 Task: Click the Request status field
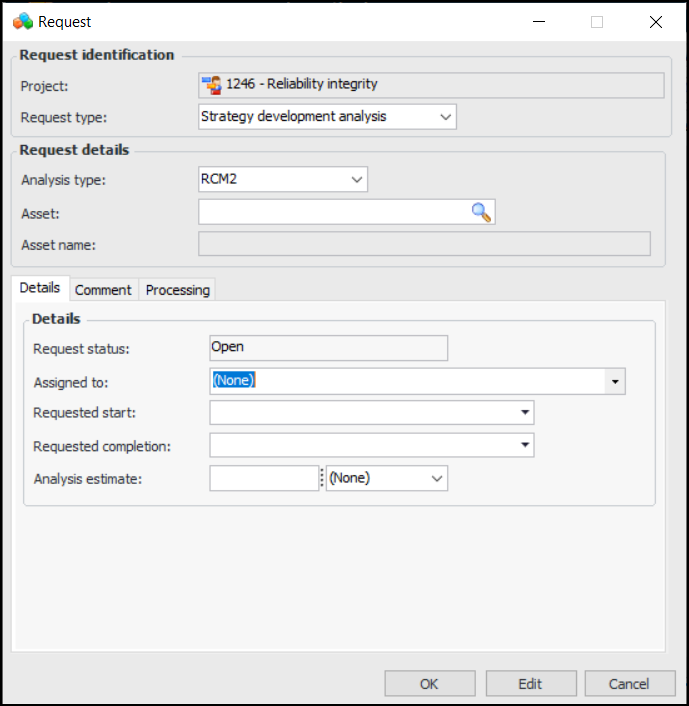(328, 348)
